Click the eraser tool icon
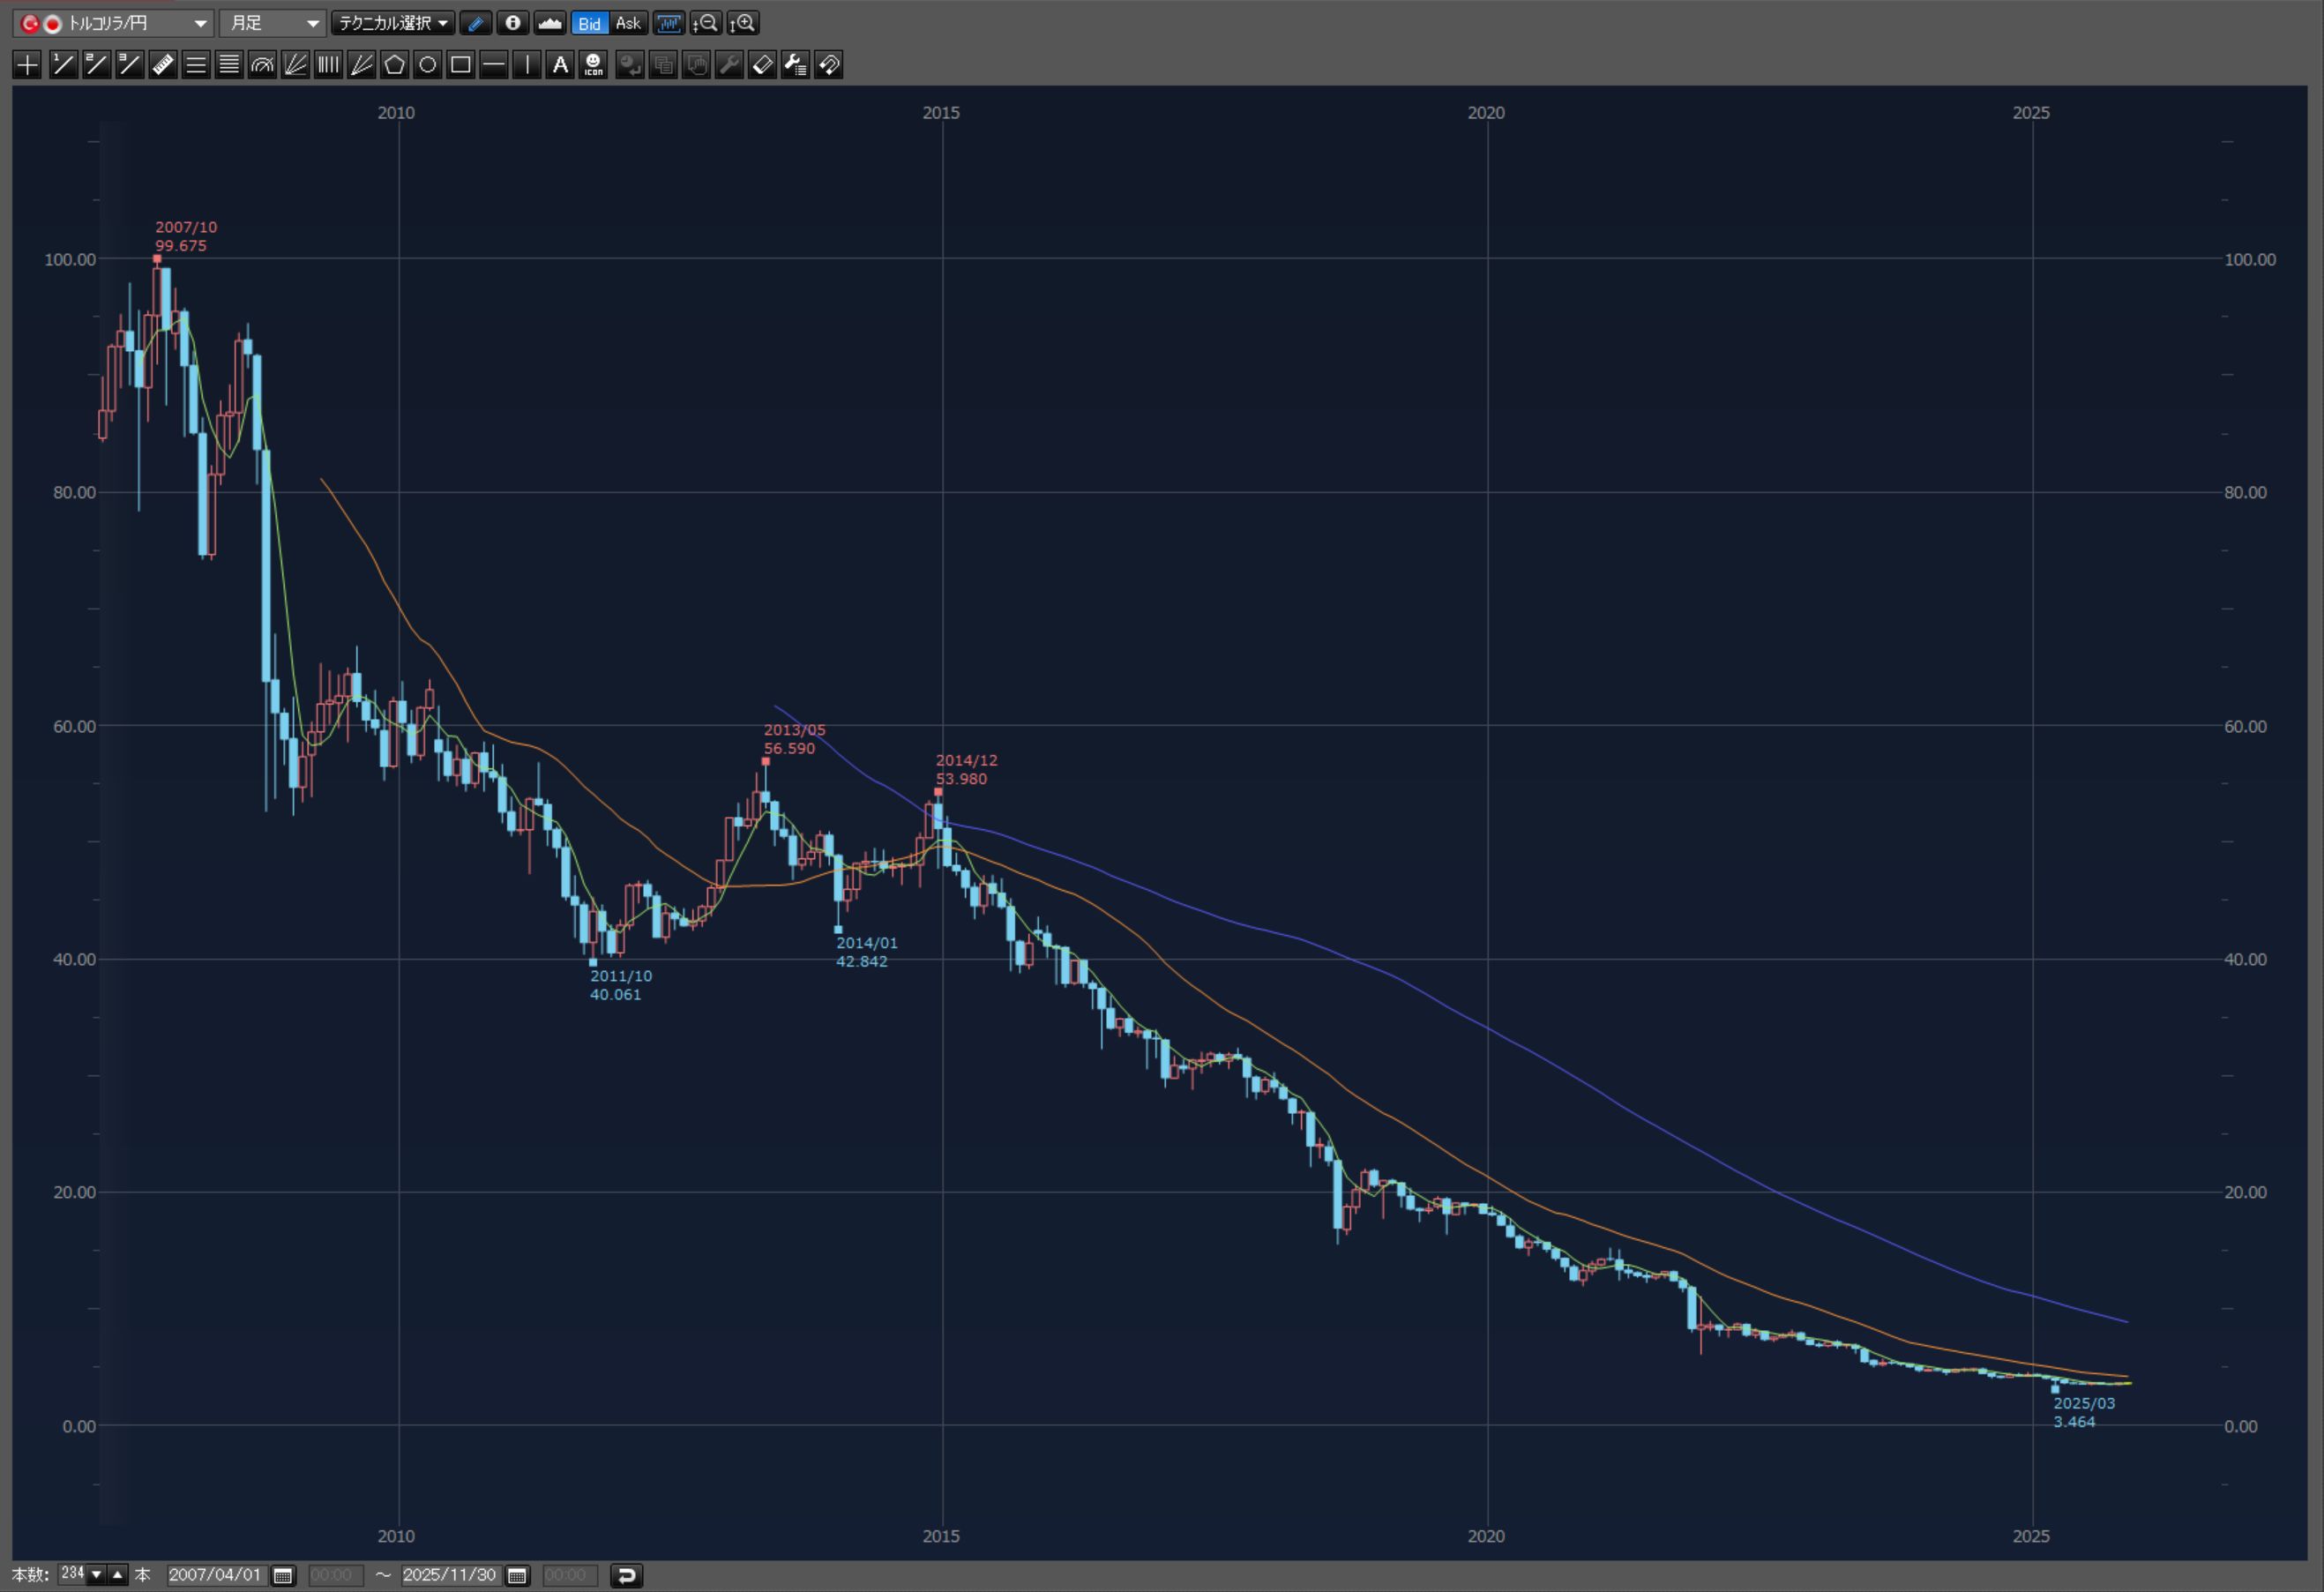This screenshot has width=2324, height=1592. (x=762, y=65)
